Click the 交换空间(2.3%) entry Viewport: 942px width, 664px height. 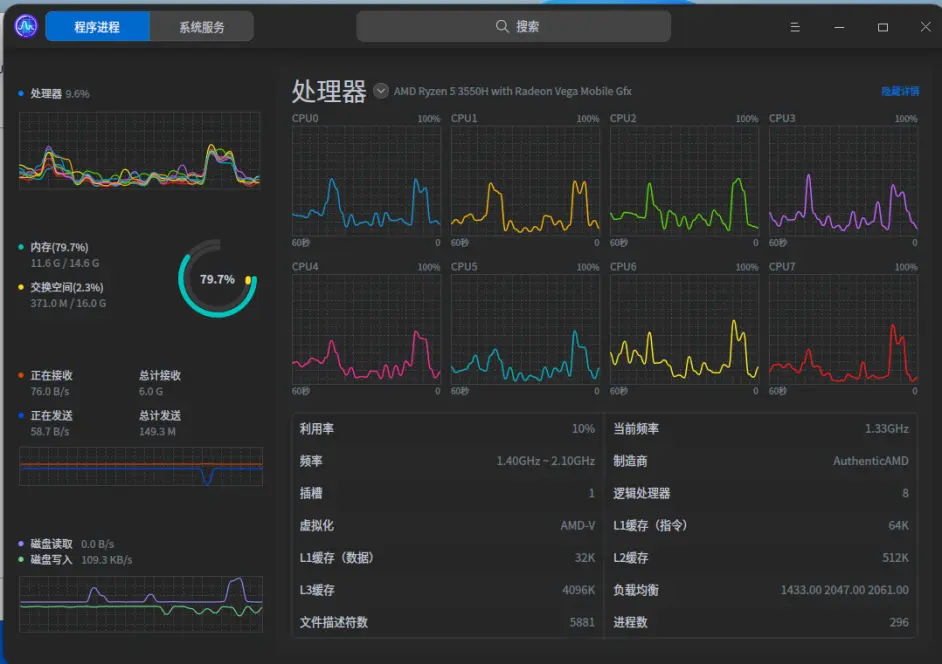pos(61,287)
